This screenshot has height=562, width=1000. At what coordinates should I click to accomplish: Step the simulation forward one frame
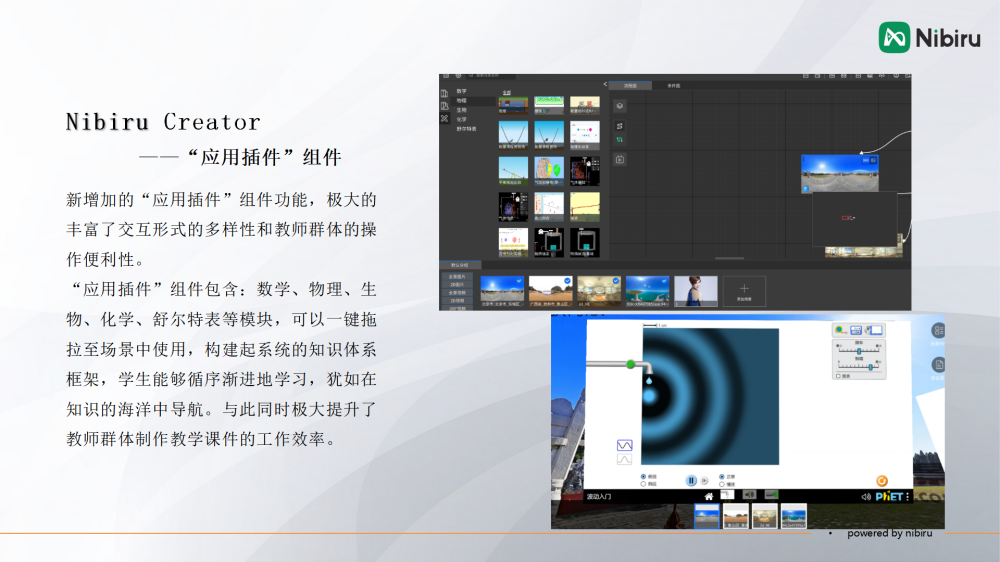(x=704, y=481)
